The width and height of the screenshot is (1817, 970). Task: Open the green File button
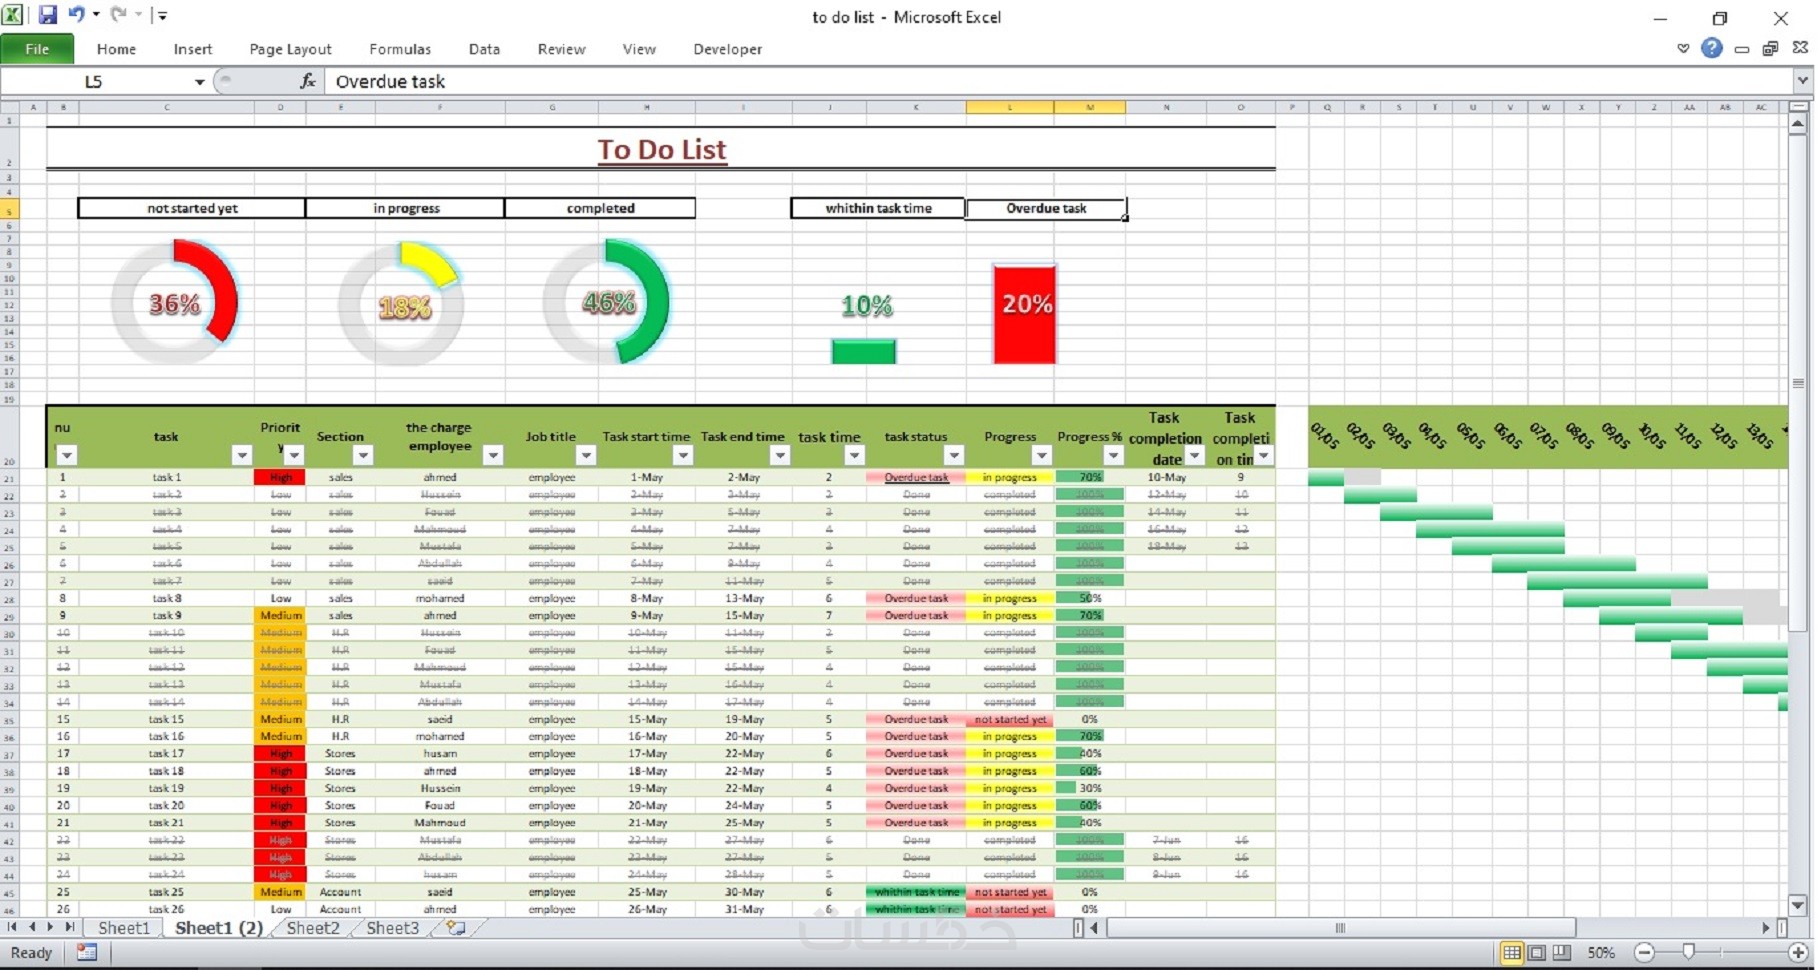(37, 49)
